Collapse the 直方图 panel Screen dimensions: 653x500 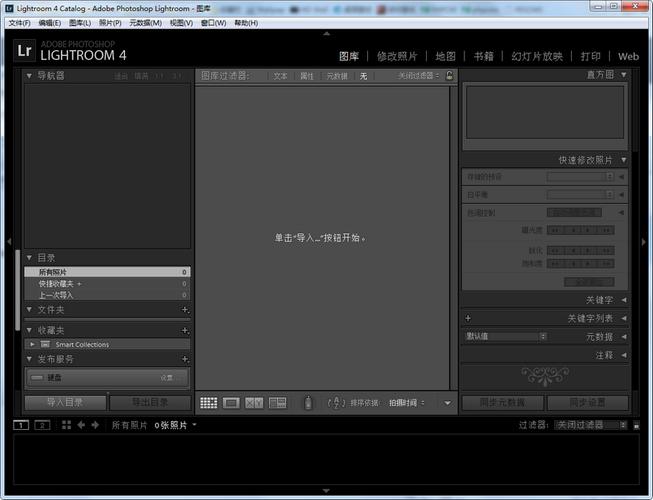(623, 75)
